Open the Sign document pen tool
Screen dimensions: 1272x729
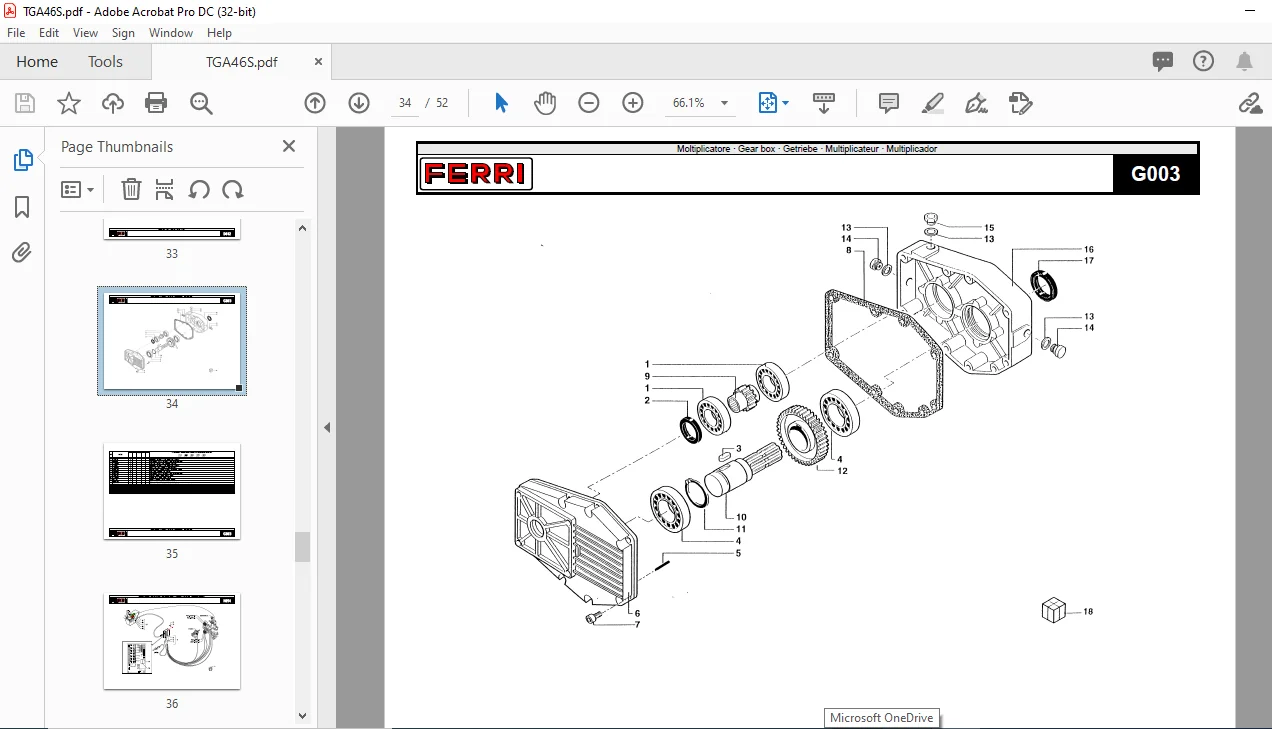click(x=976, y=103)
